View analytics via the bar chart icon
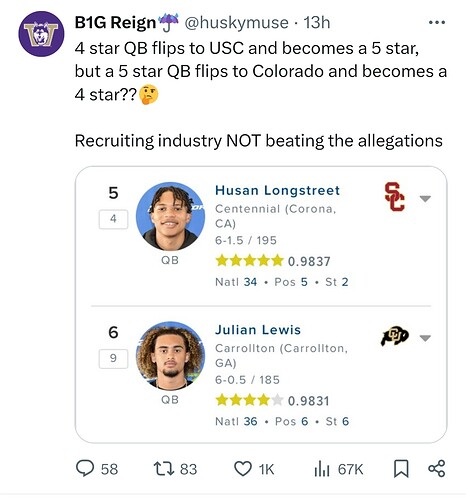 322,469
